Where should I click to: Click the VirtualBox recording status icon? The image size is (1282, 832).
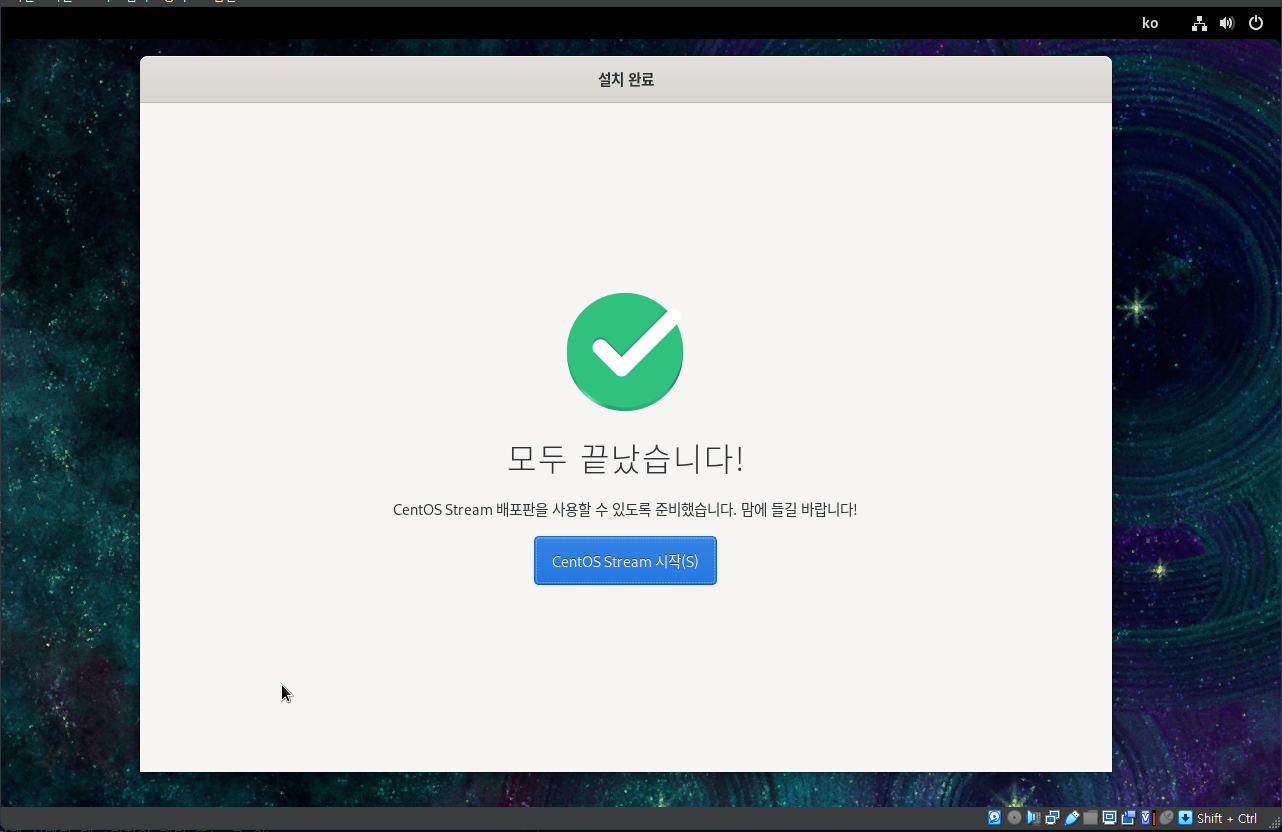click(1128, 818)
